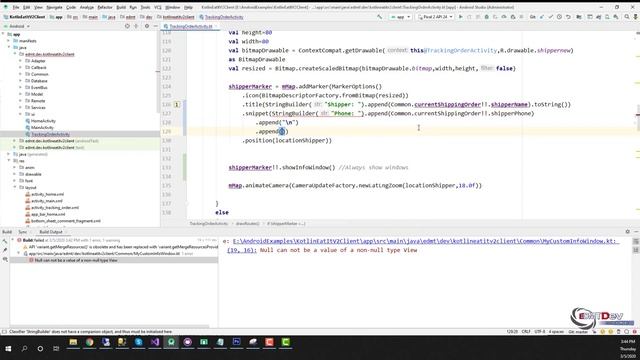Expand the manifests folder
This screenshot has height=360, width=640.
pos(9,41)
